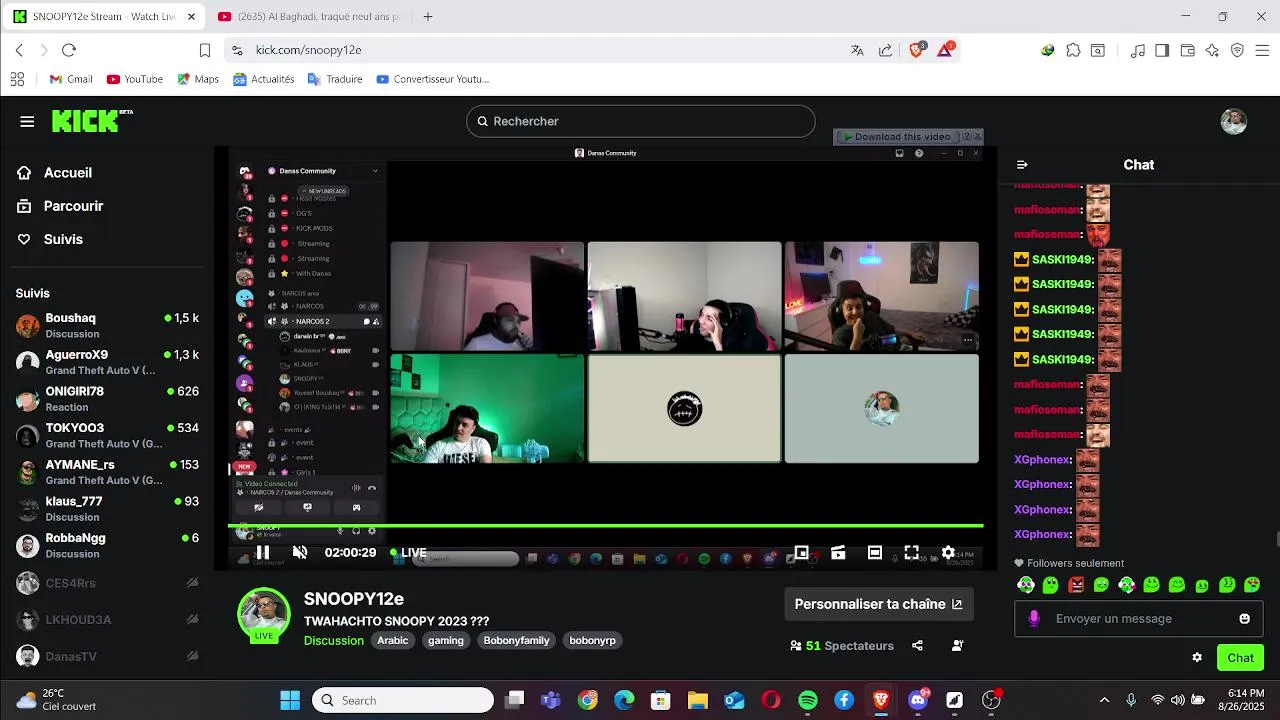Open followed channel RobbaNgg

(107, 545)
